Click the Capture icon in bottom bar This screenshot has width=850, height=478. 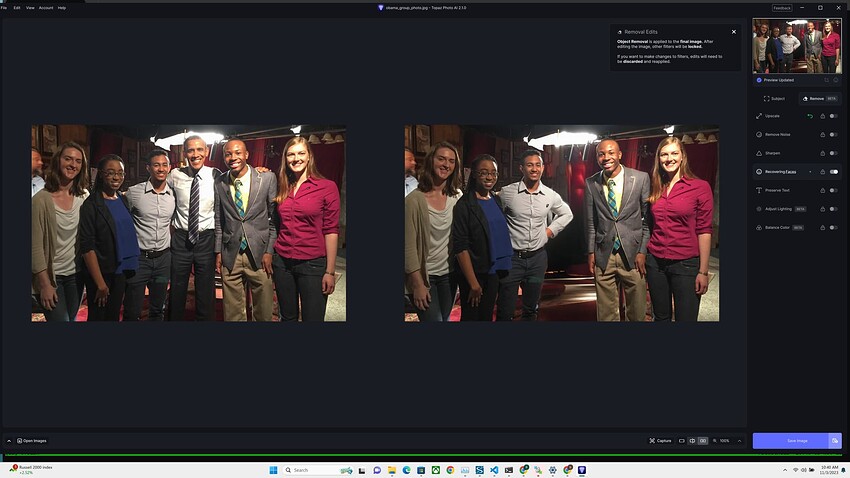pos(659,440)
